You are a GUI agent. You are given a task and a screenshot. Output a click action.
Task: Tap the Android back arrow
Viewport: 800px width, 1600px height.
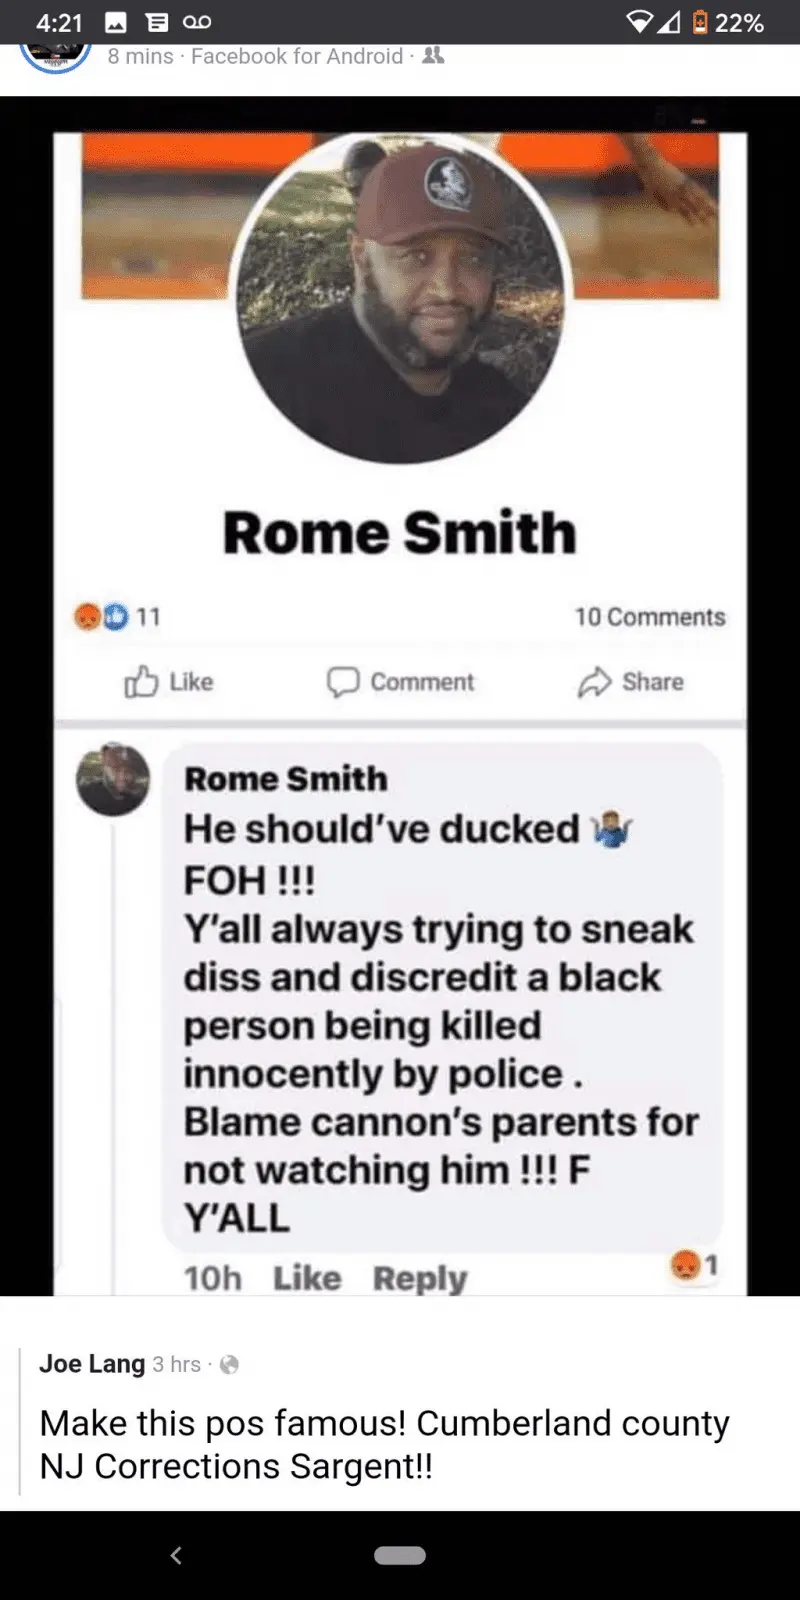[176, 1555]
